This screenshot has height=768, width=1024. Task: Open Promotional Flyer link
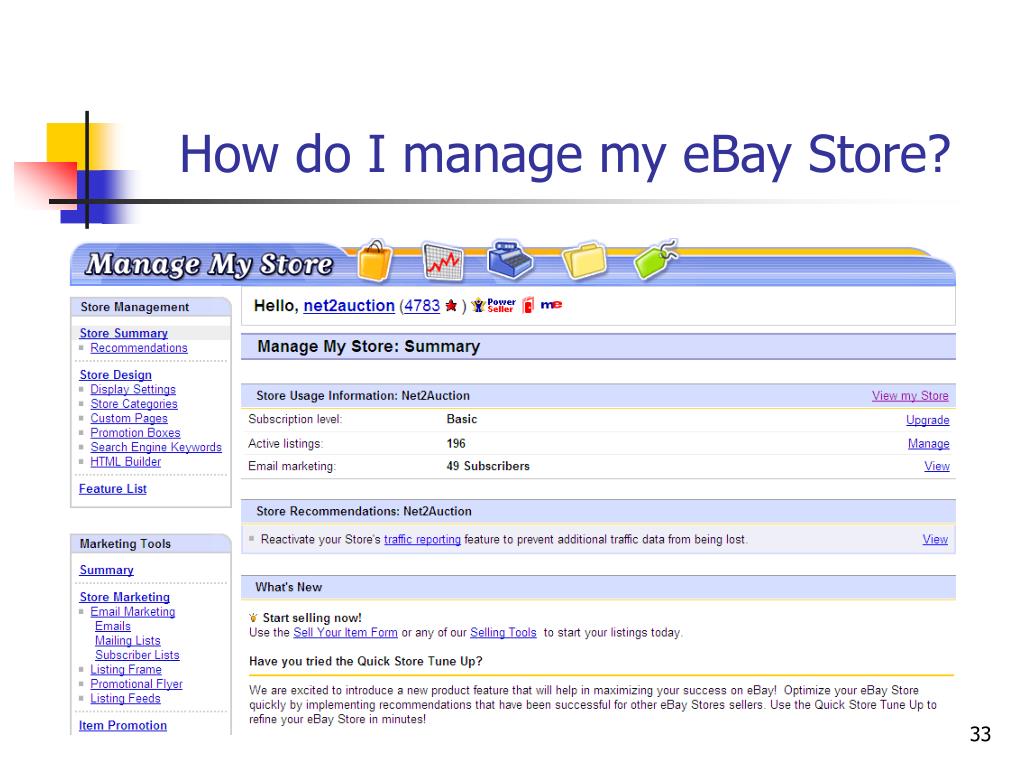pyautogui.click(x=136, y=684)
